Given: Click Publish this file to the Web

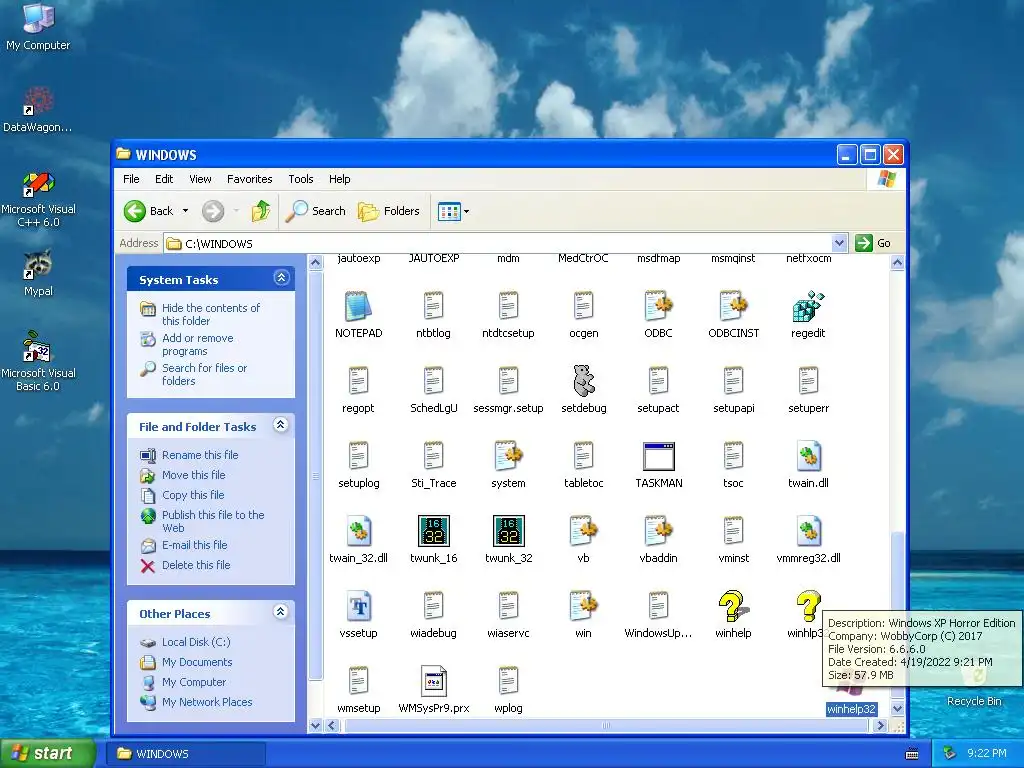Looking at the screenshot, I should click(213, 521).
